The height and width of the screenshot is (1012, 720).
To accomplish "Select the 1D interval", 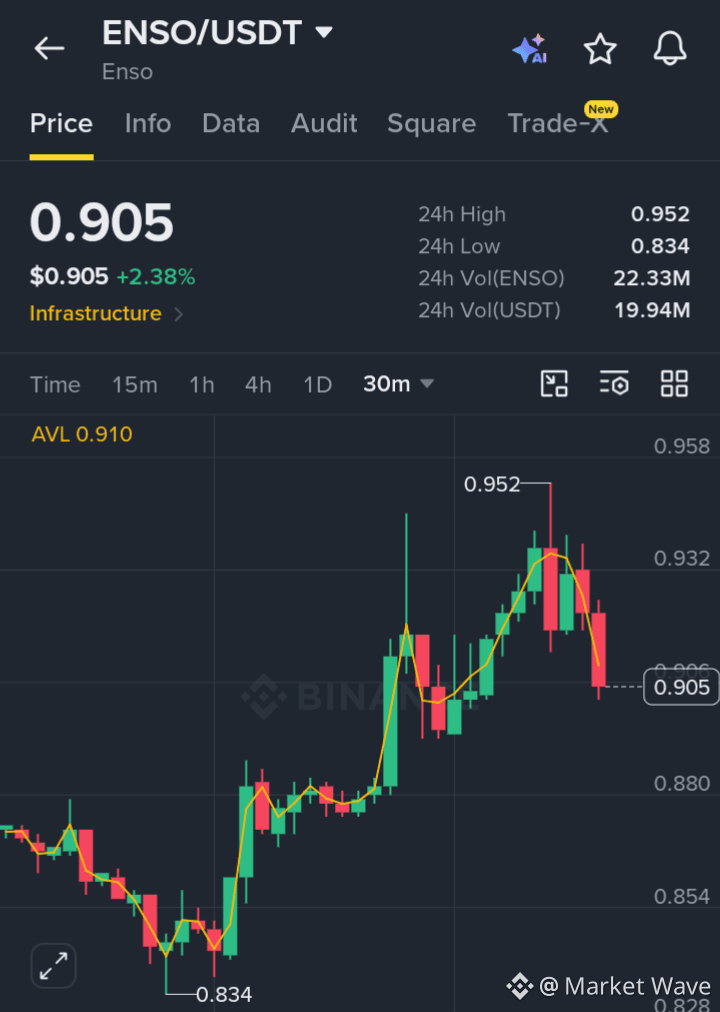I will [x=317, y=385].
